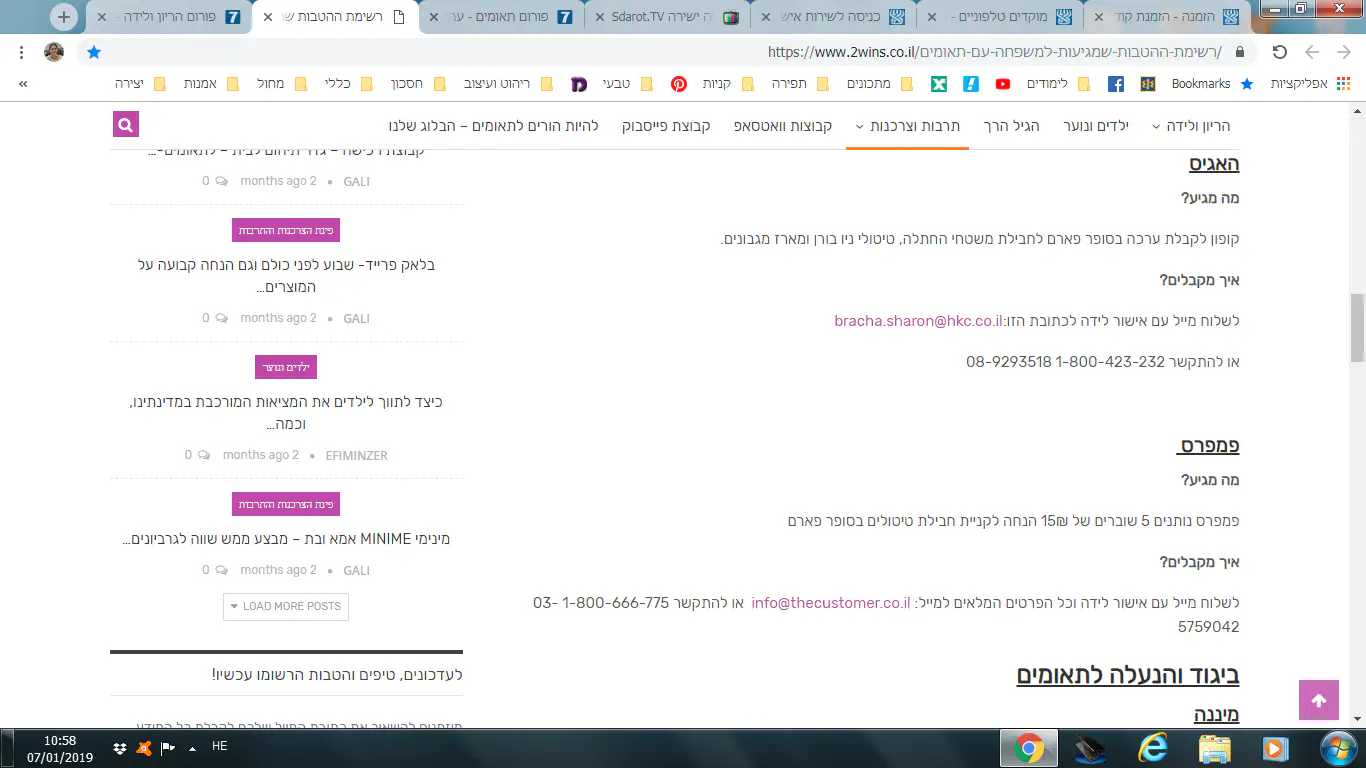The height and width of the screenshot is (768, 1366).
Task: Click the info@thecustomer.co.il email link
Action: coord(831,603)
